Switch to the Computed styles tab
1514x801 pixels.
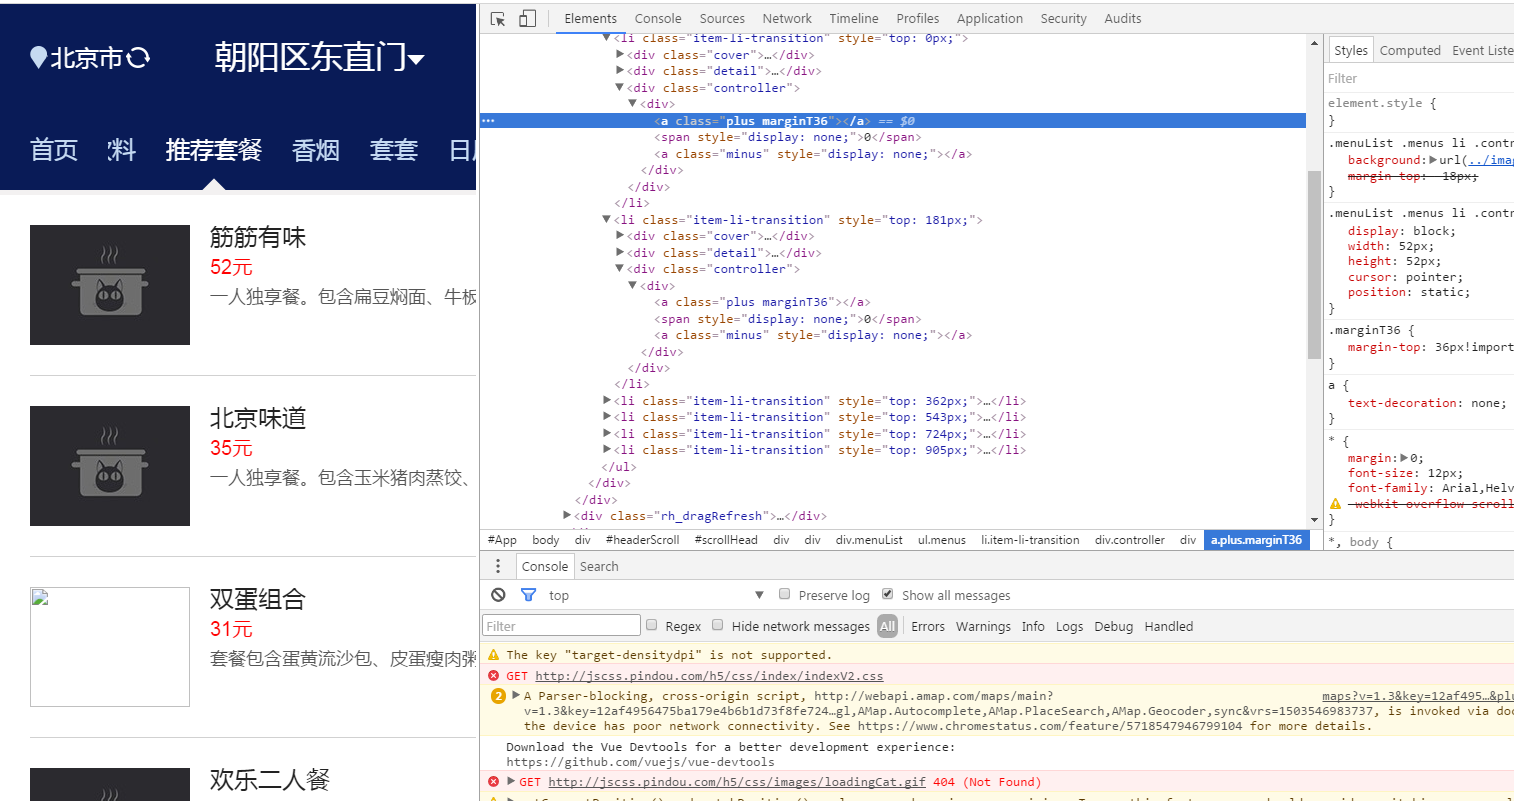tap(1410, 50)
